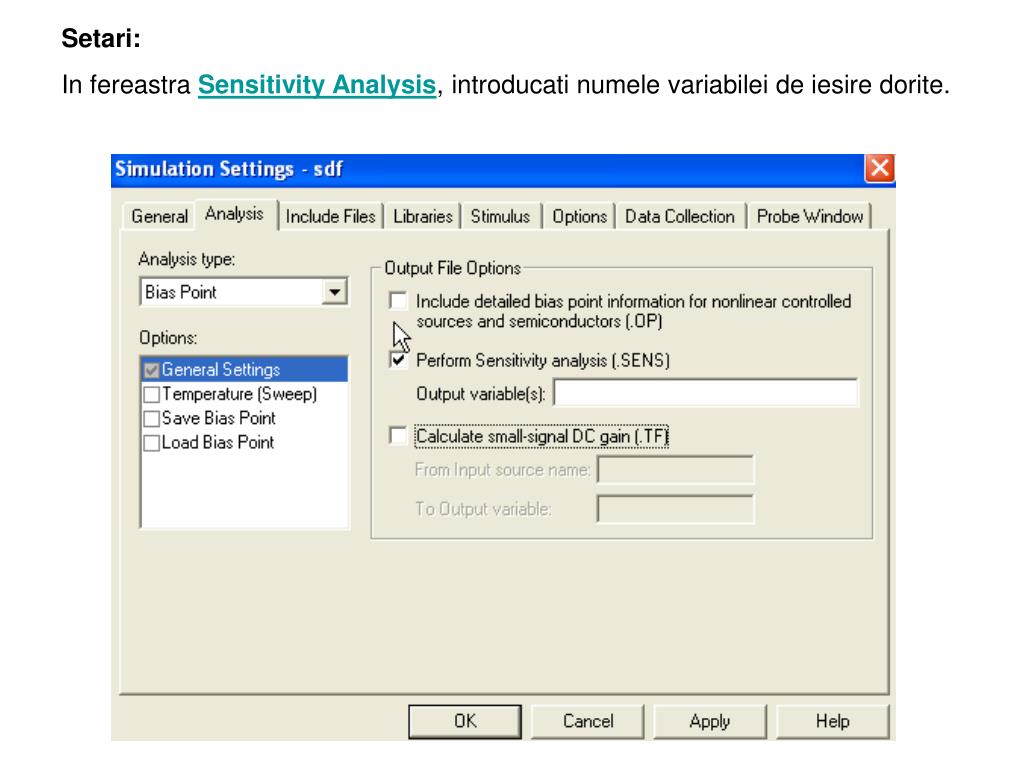The image size is (1024, 768).
Task: Click the 'Simulation Settings - sdf' title
Action: pos(229,169)
